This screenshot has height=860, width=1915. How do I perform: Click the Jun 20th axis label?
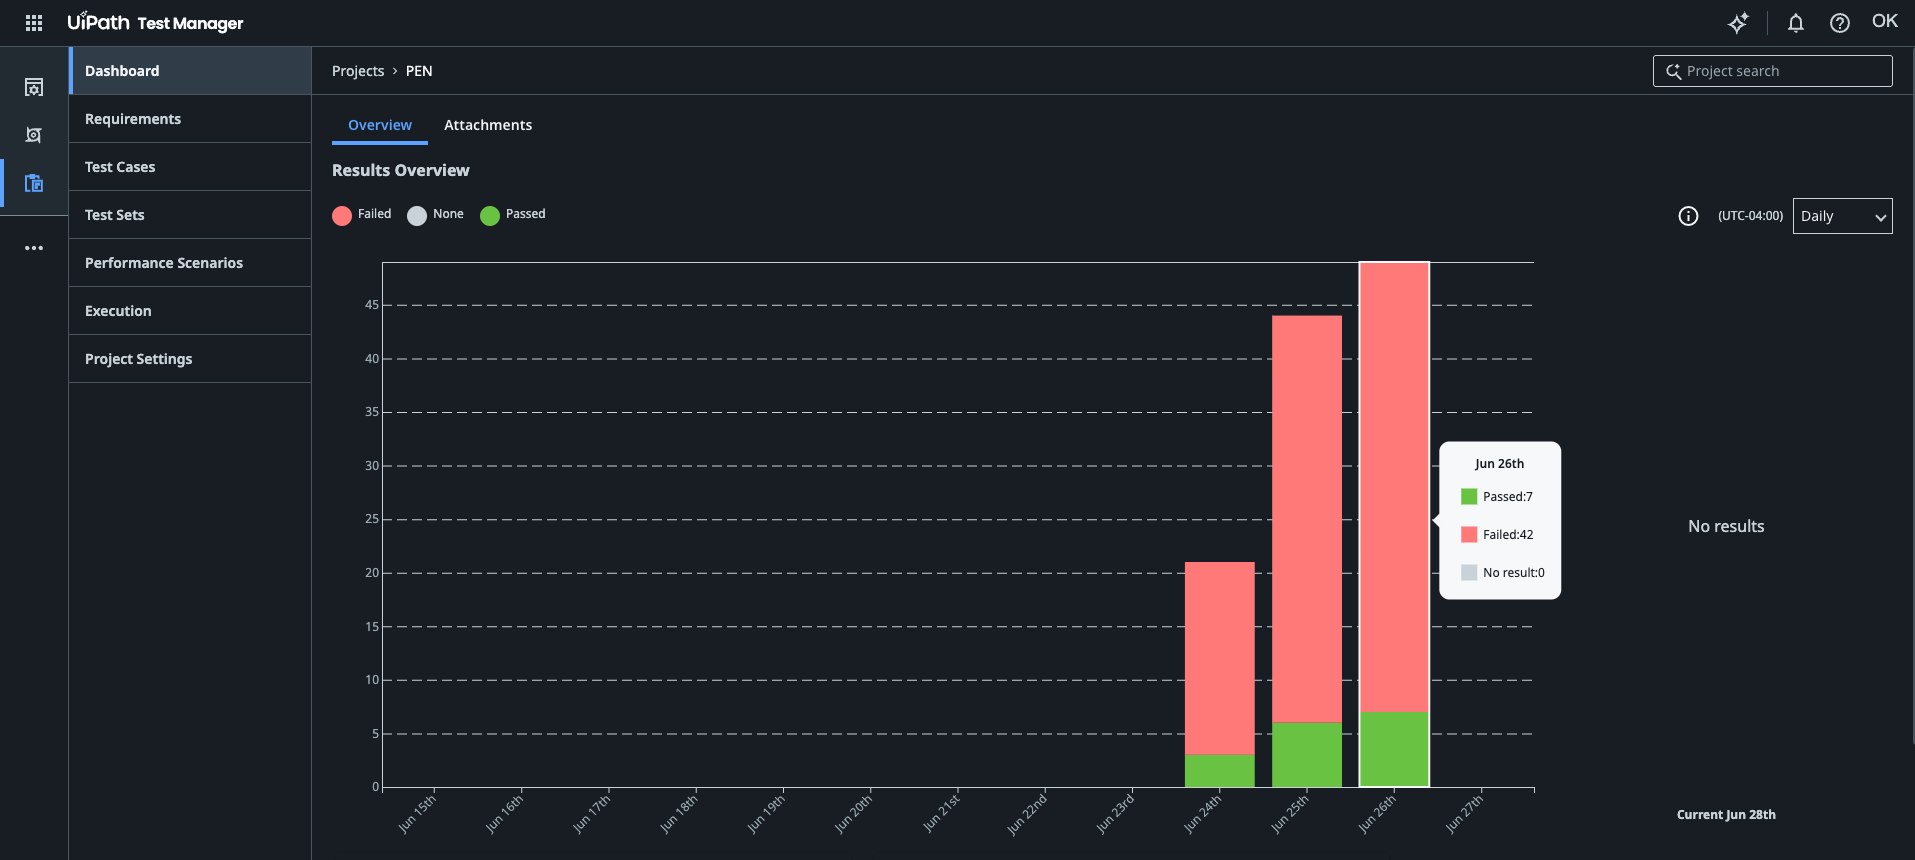tap(853, 813)
